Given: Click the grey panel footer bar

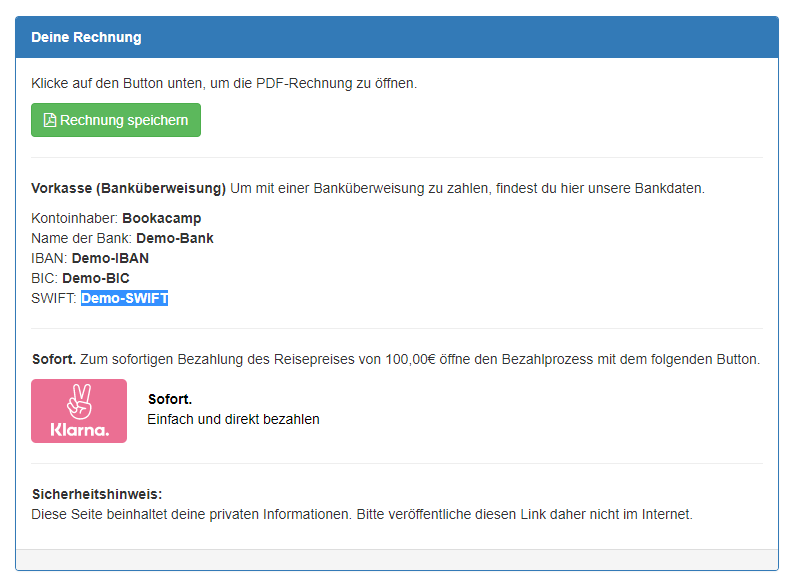Looking at the screenshot, I should [x=396, y=559].
